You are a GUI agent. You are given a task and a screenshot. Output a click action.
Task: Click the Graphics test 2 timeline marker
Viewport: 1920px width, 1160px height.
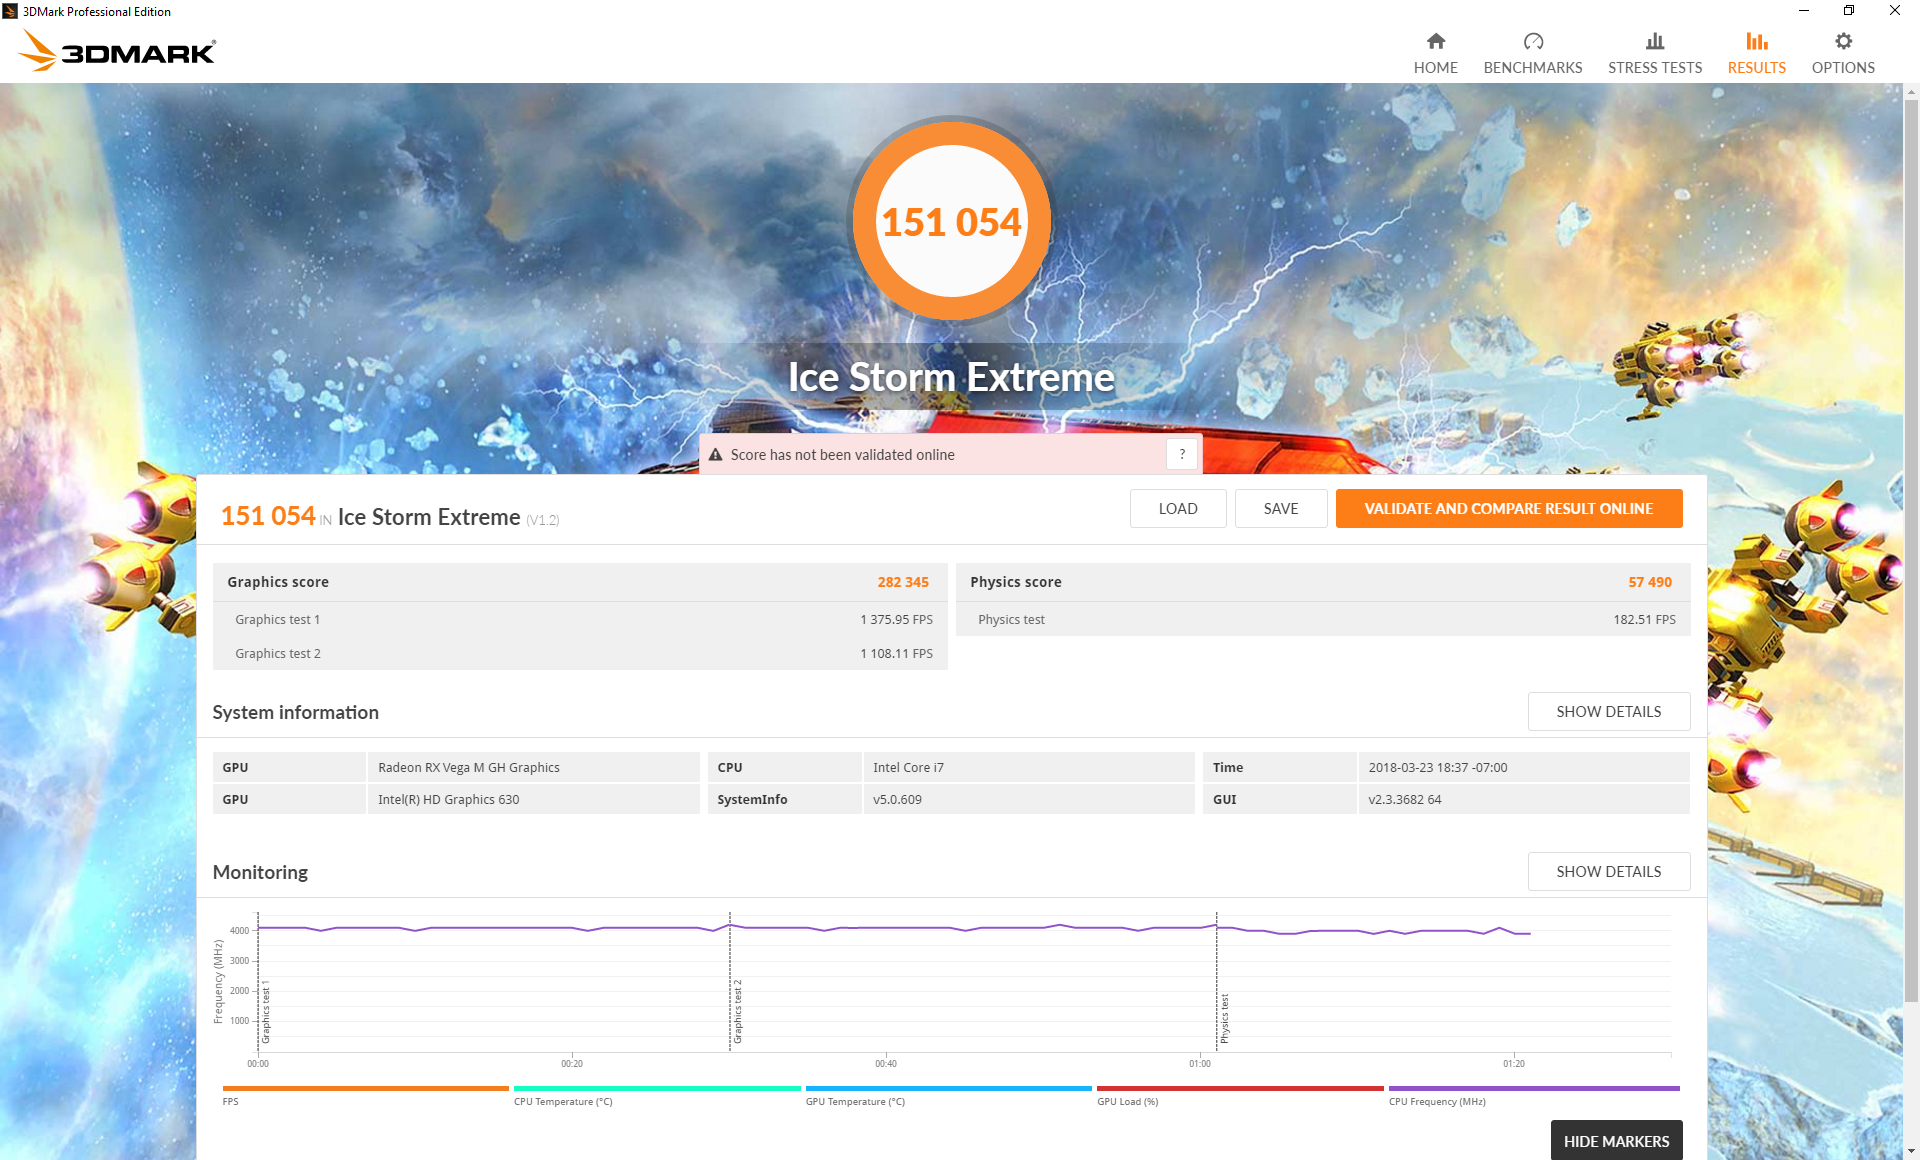(x=738, y=1012)
